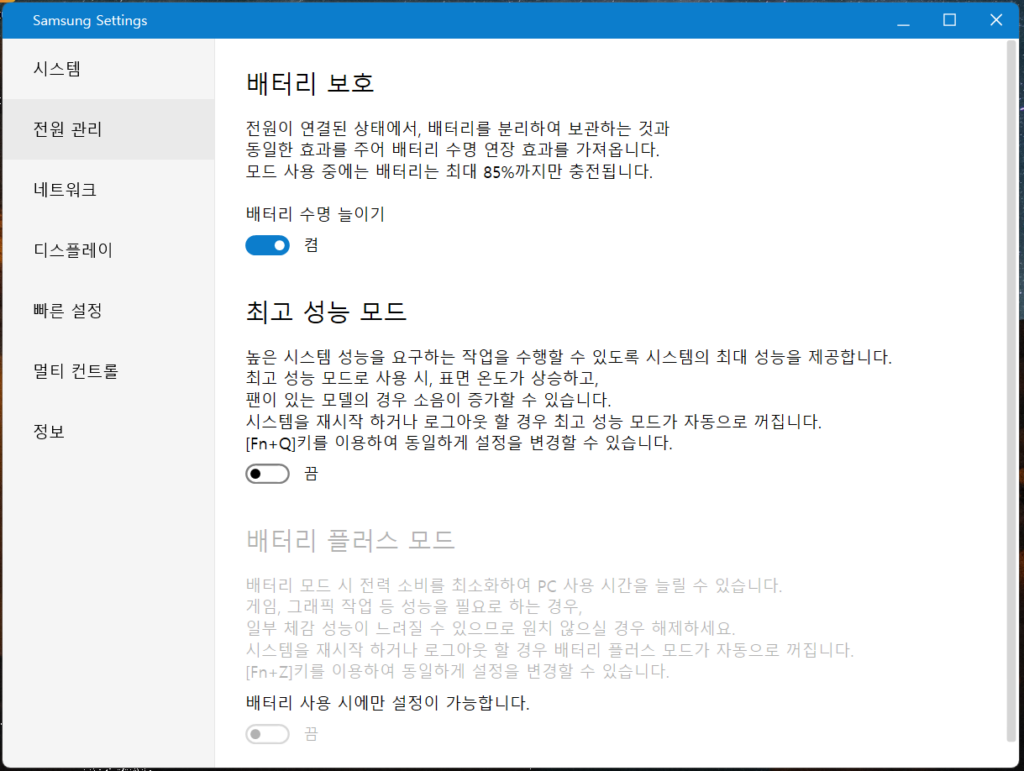
Task: Click the 배터리 수명 늘이기 label
Action: [x=315, y=214]
